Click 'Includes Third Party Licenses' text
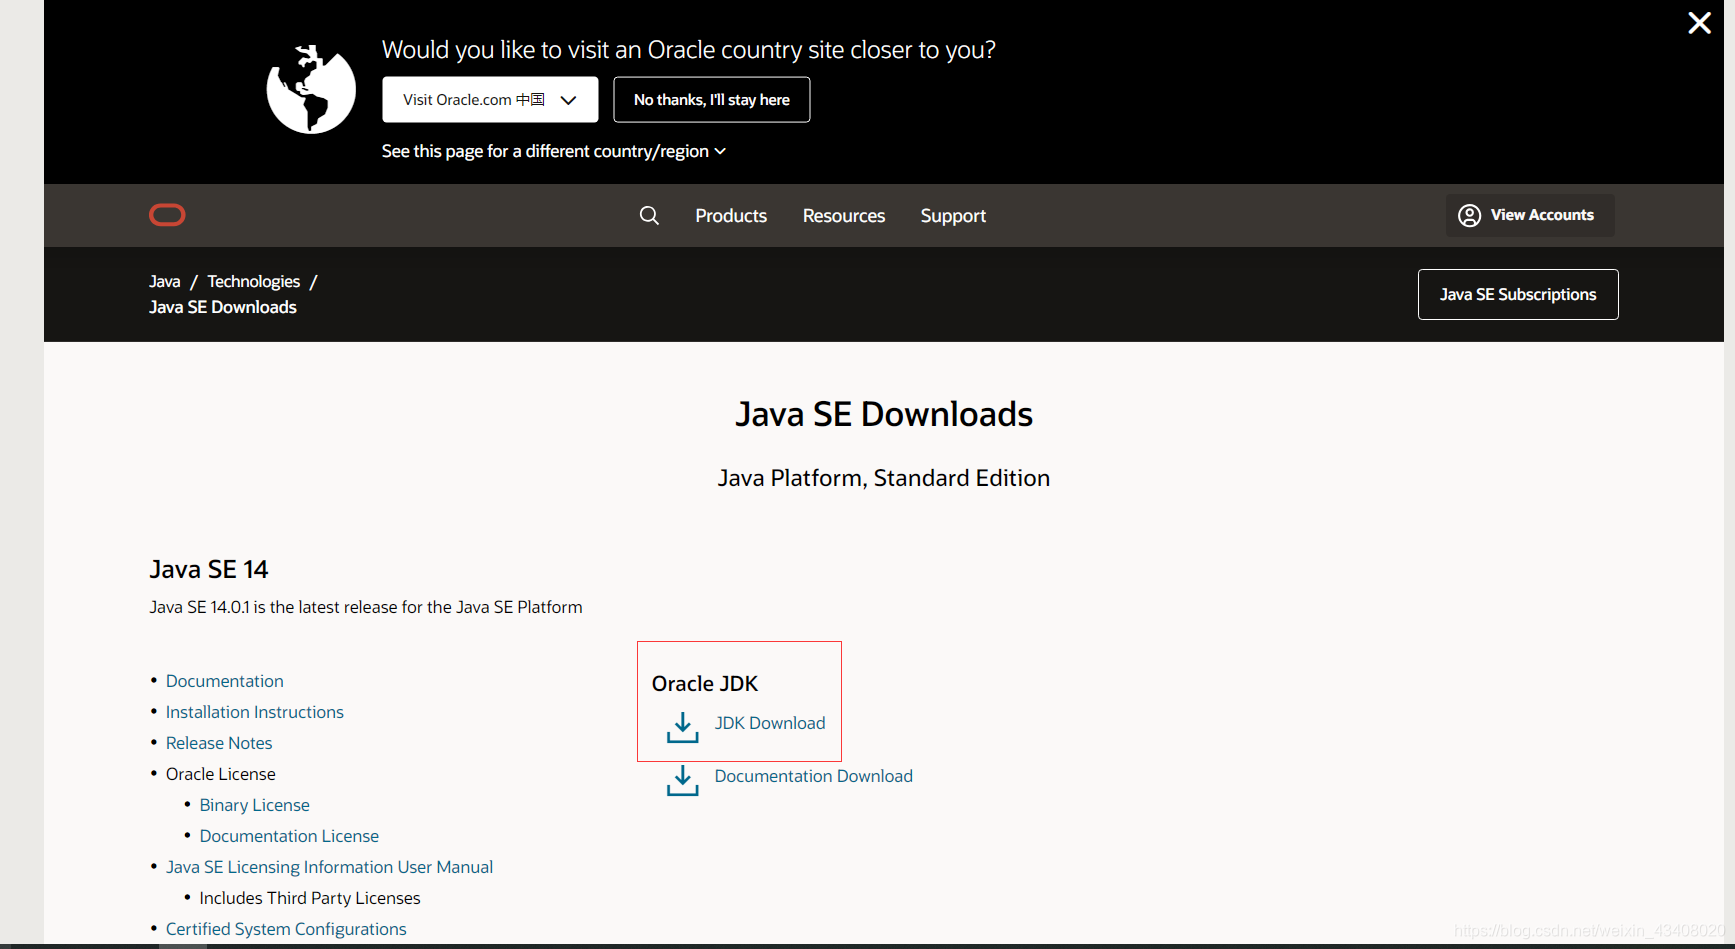1735x949 pixels. point(310,898)
